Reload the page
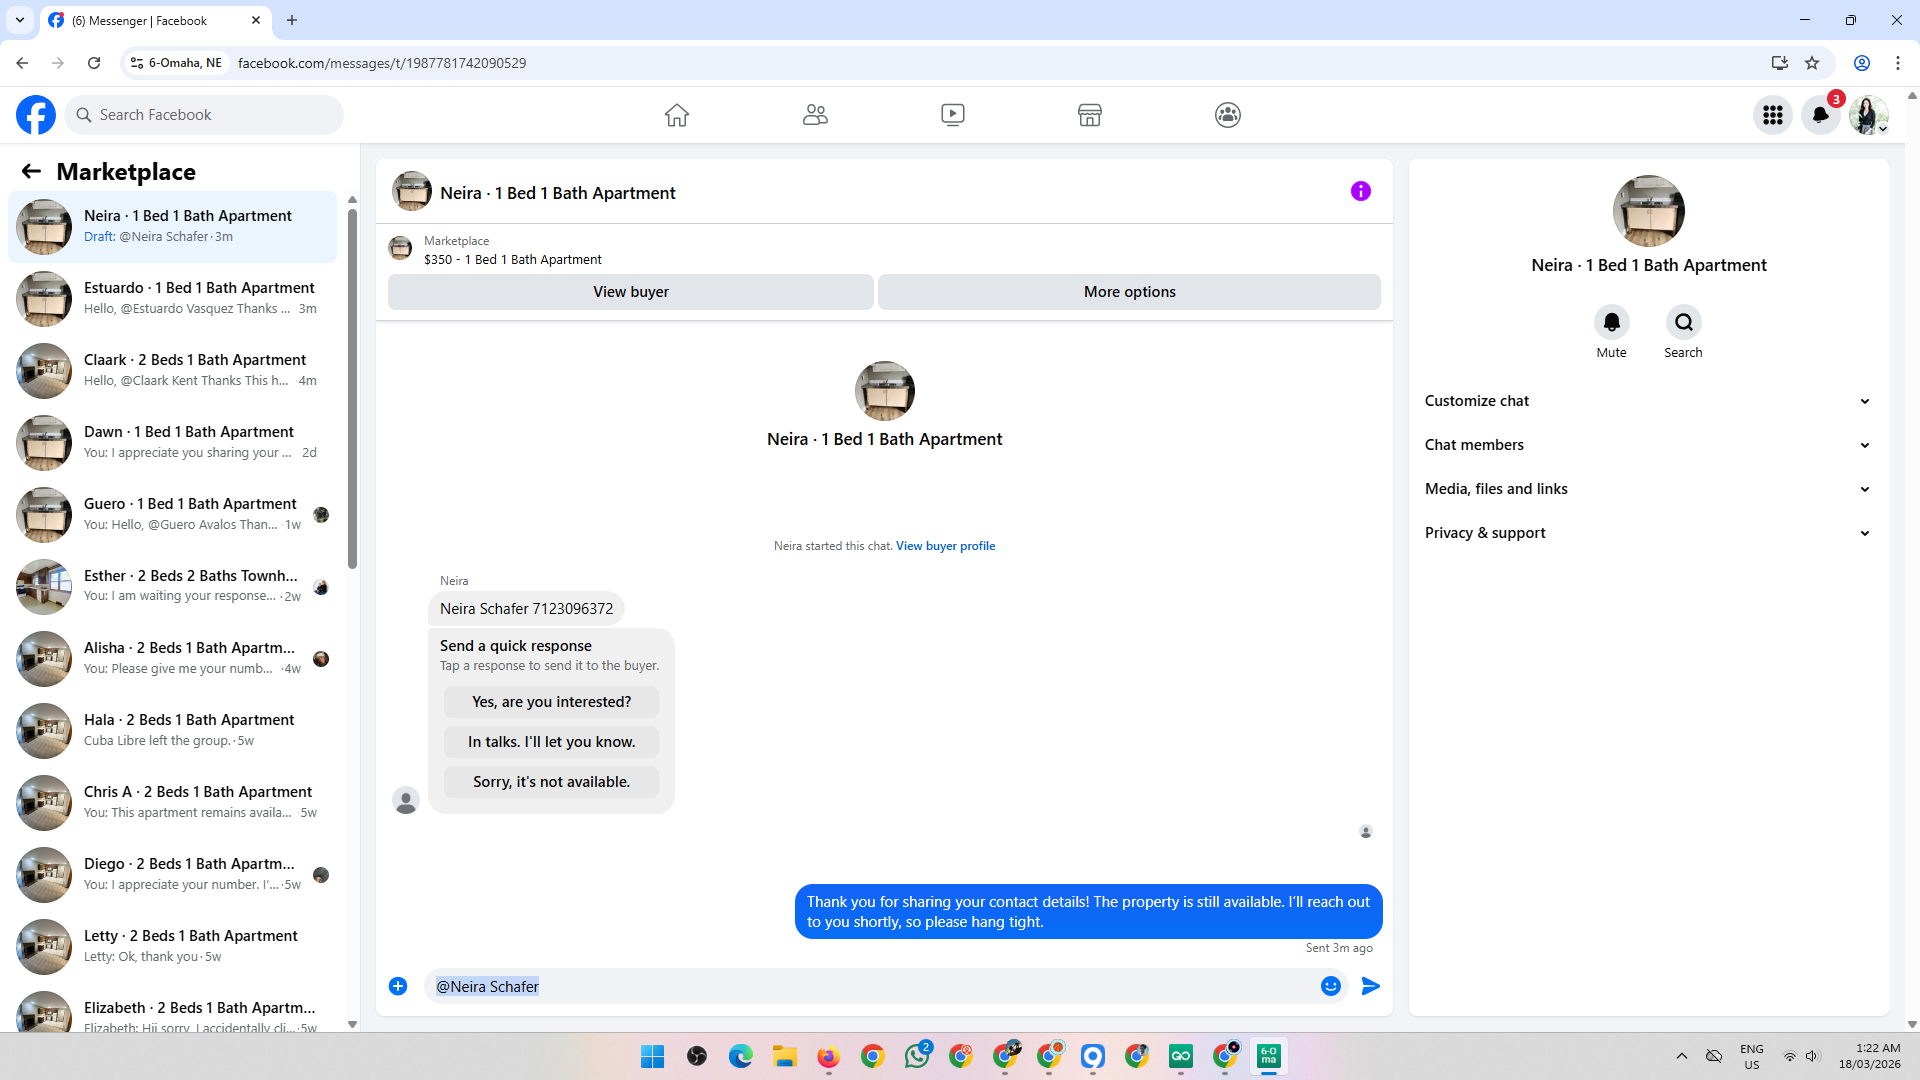 [94, 63]
